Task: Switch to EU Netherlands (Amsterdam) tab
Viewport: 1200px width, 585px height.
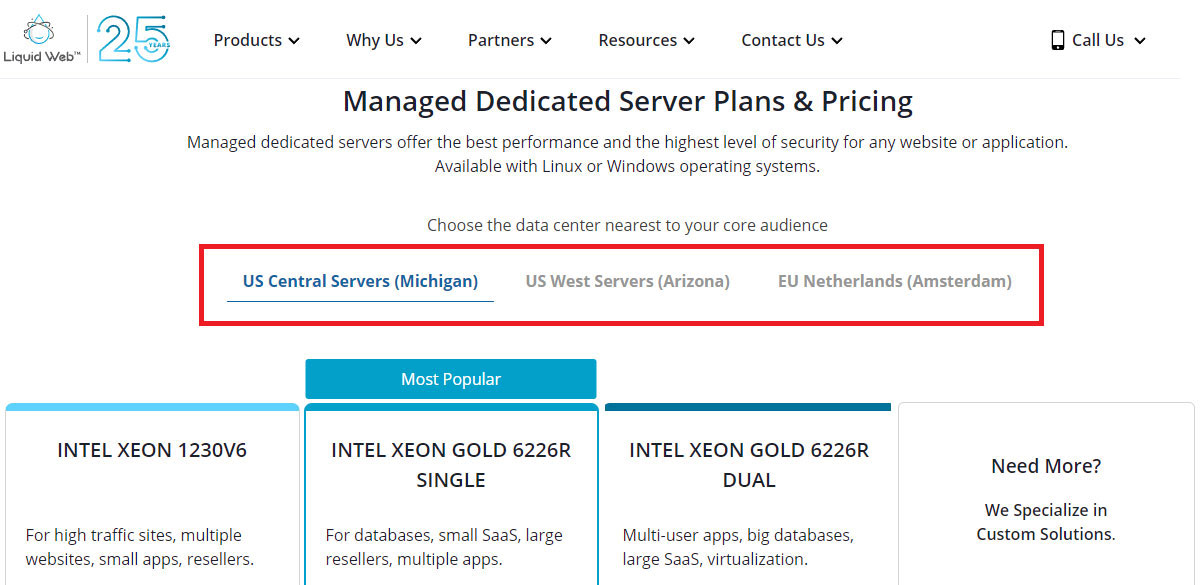Action: [895, 281]
